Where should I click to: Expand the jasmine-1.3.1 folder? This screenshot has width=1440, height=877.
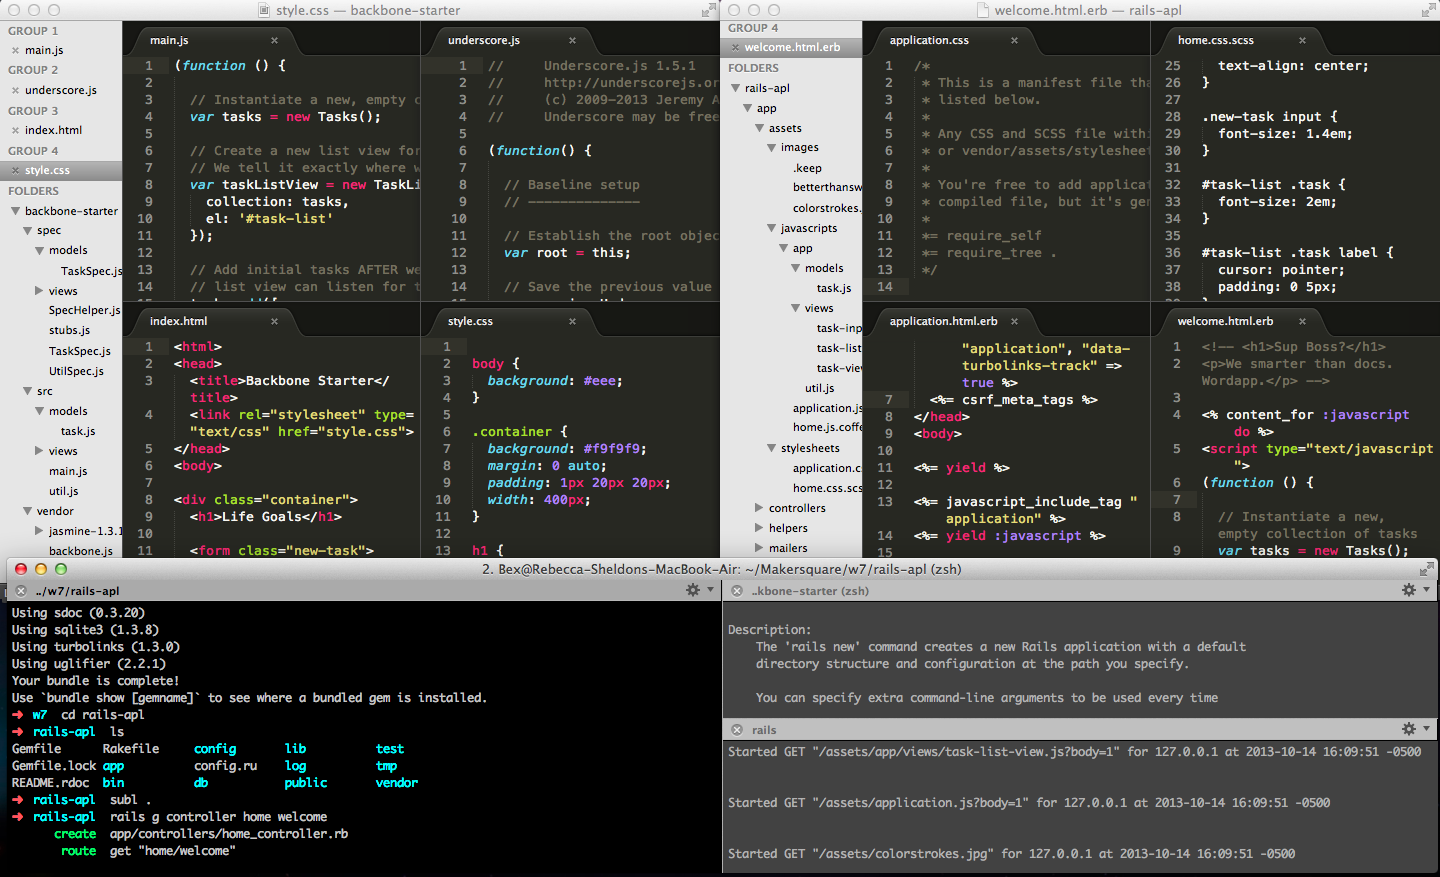39,531
